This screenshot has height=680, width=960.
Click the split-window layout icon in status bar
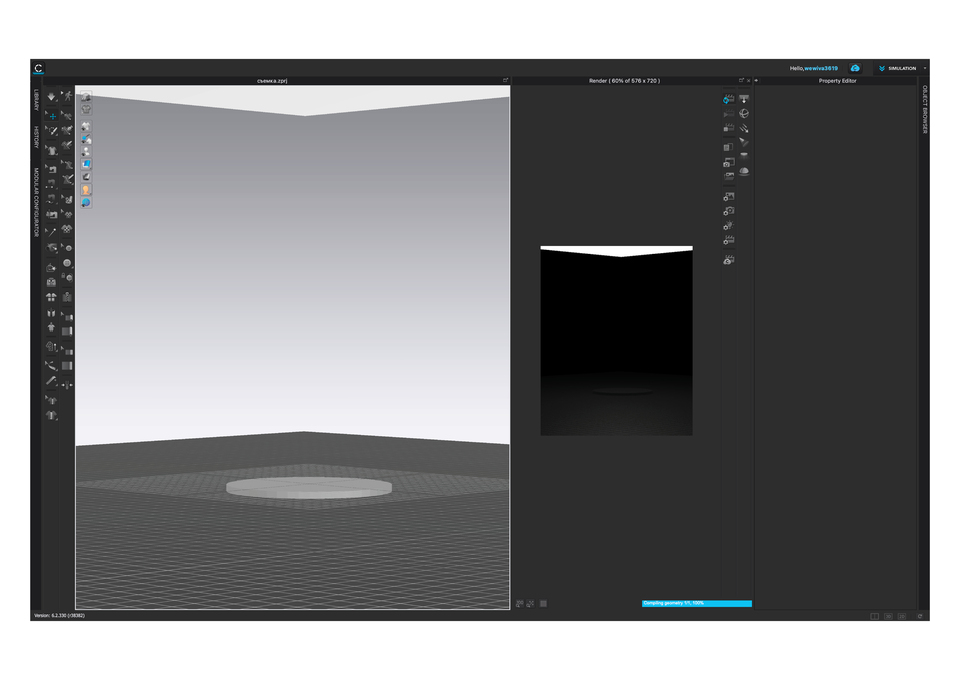(x=874, y=616)
